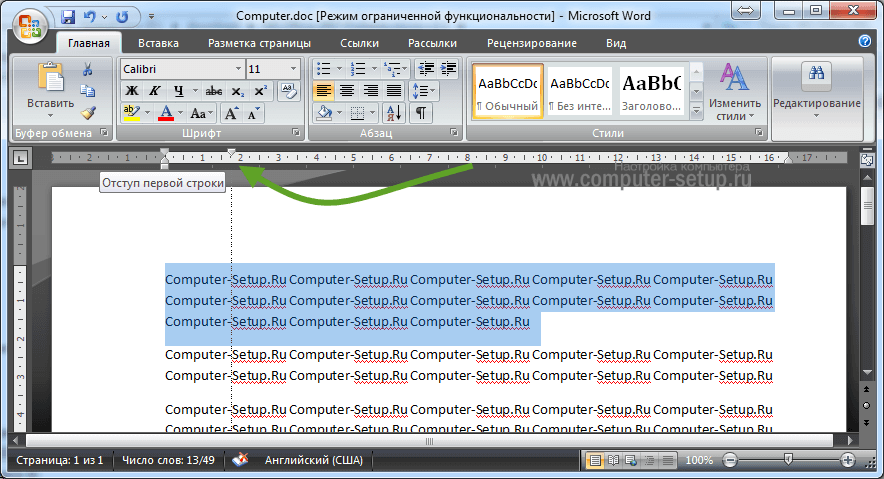Open spelling check icon in status bar

click(x=240, y=460)
